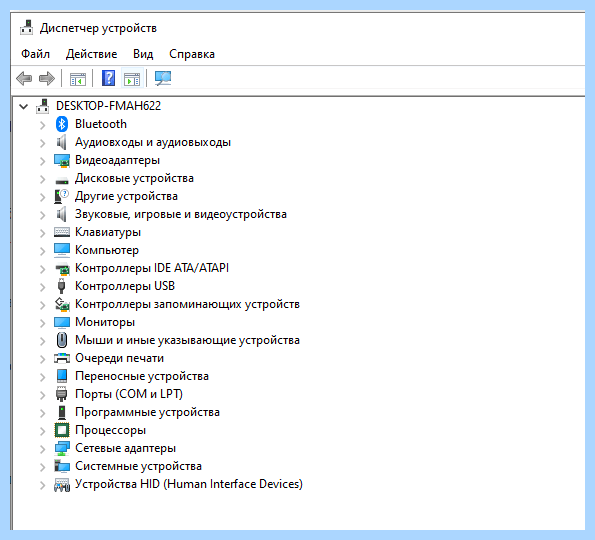Click the Компьютер monitor icon
Screen dimensions: 595x540
point(62,250)
